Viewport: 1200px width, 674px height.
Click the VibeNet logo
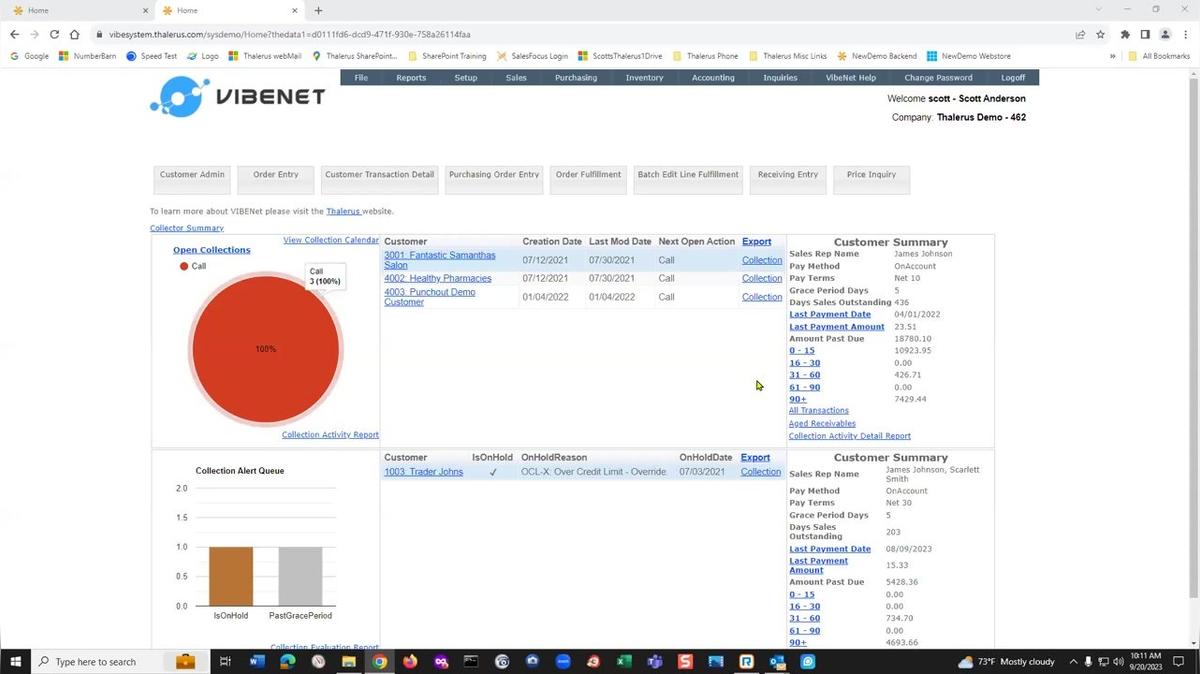[x=237, y=97]
